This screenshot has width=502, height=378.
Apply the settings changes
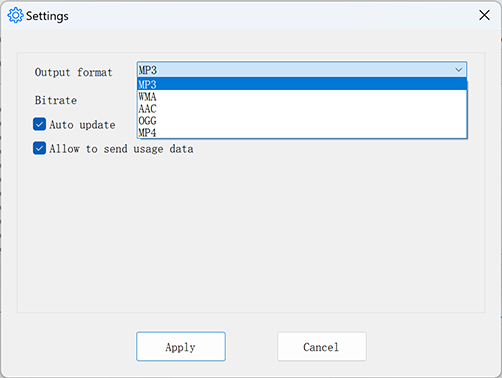pos(181,346)
